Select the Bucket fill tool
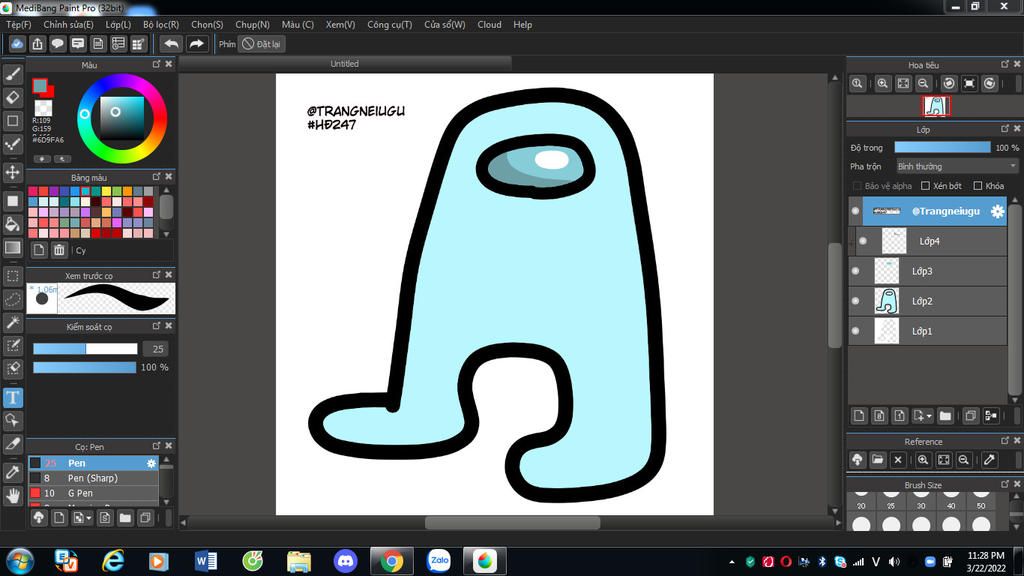This screenshot has height=576, width=1024. click(12, 224)
